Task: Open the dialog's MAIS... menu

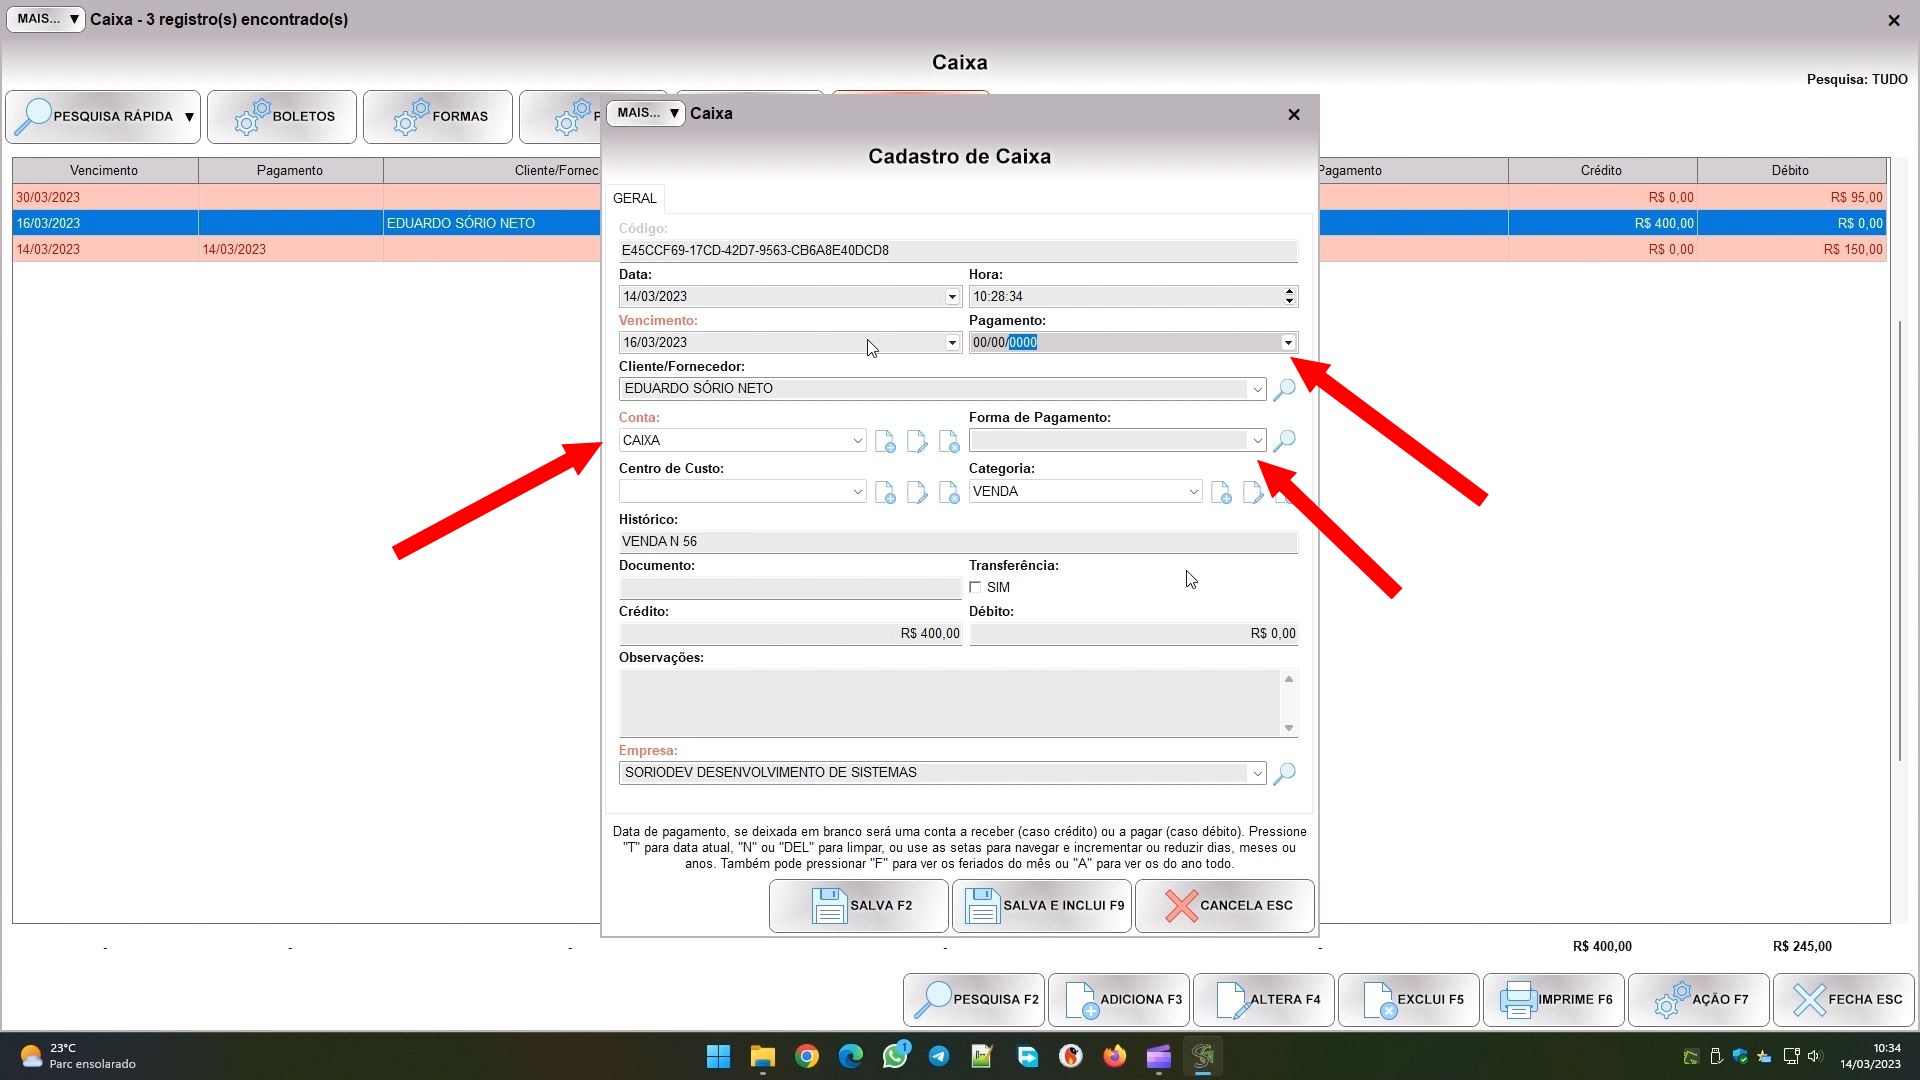Action: click(646, 113)
